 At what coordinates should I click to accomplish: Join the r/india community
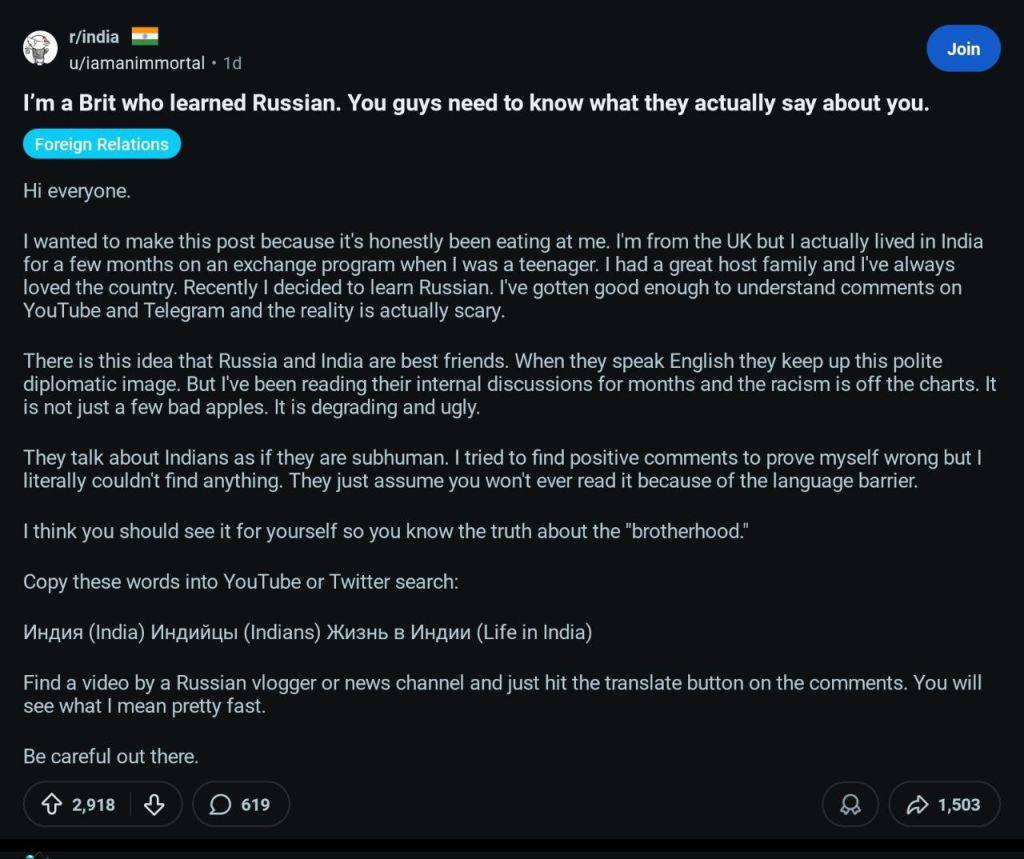963,49
